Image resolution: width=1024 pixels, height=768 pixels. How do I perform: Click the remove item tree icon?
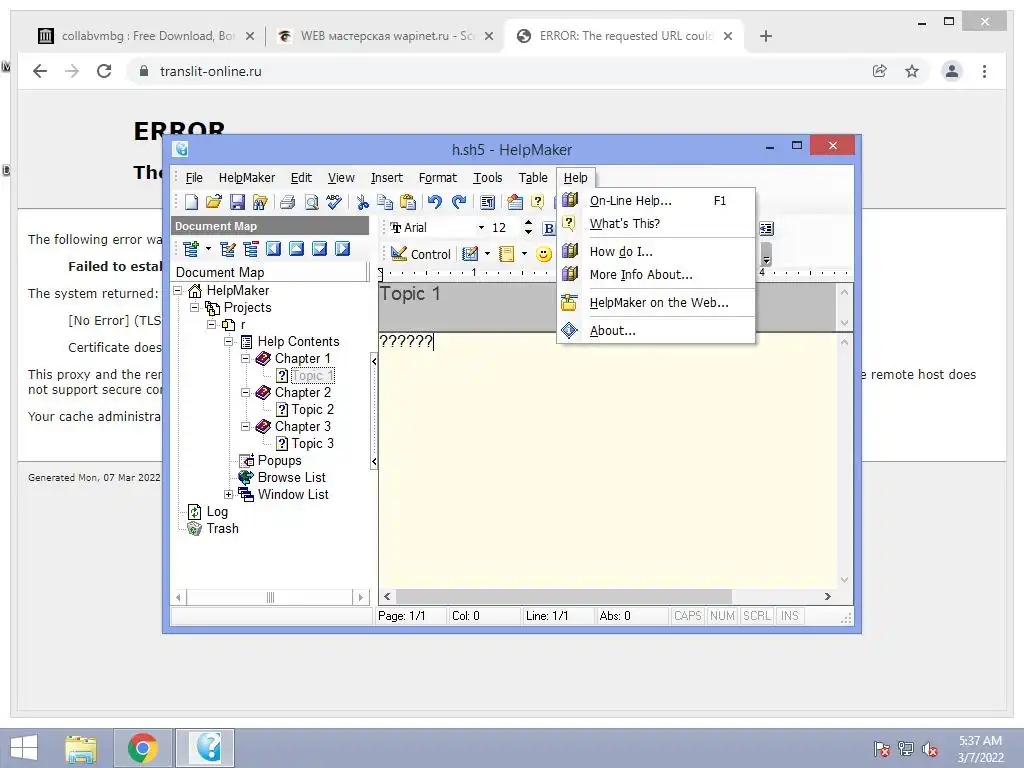point(251,249)
